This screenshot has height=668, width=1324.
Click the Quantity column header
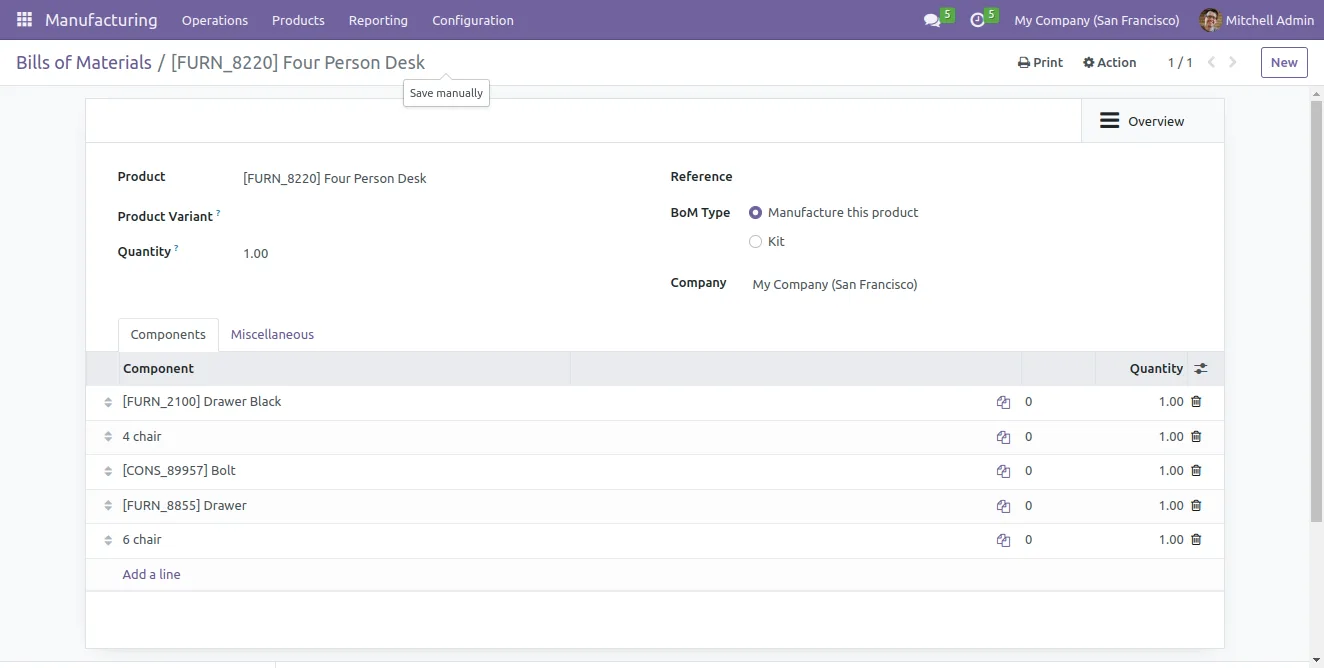click(x=1141, y=369)
